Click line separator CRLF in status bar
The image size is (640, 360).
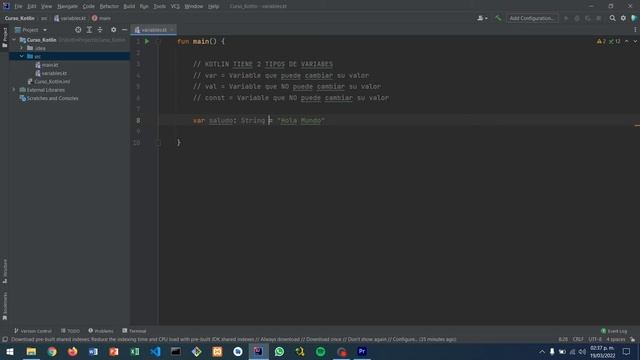pyautogui.click(x=578, y=339)
